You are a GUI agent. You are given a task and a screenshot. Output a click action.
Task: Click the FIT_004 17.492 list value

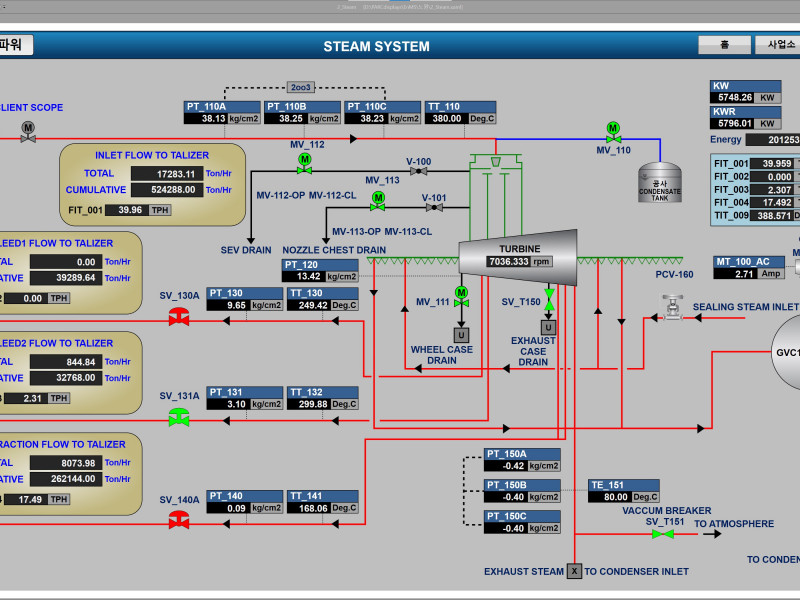771,203
